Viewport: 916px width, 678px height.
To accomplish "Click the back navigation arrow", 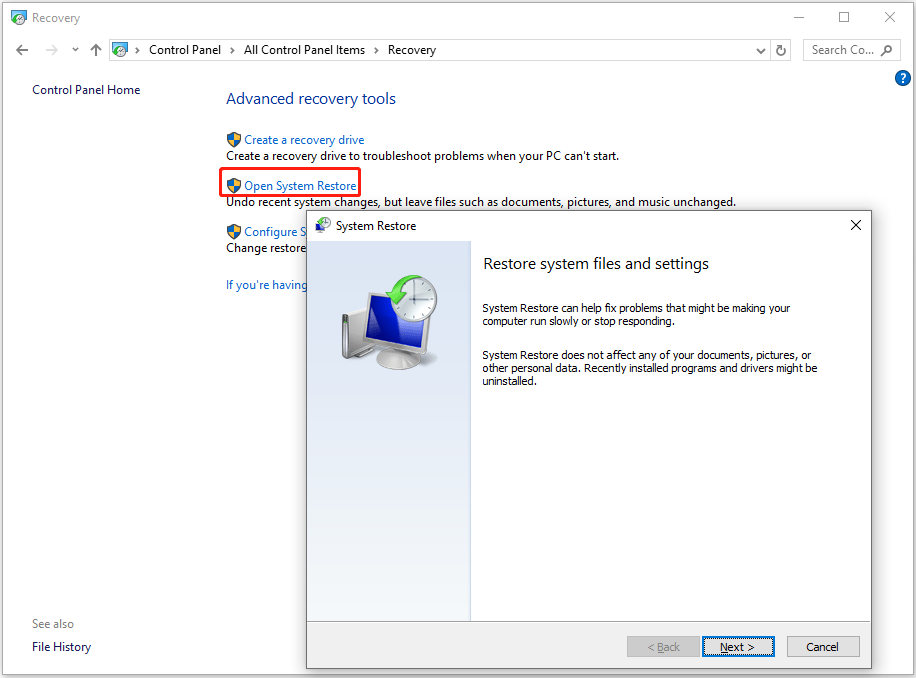I will point(22,49).
